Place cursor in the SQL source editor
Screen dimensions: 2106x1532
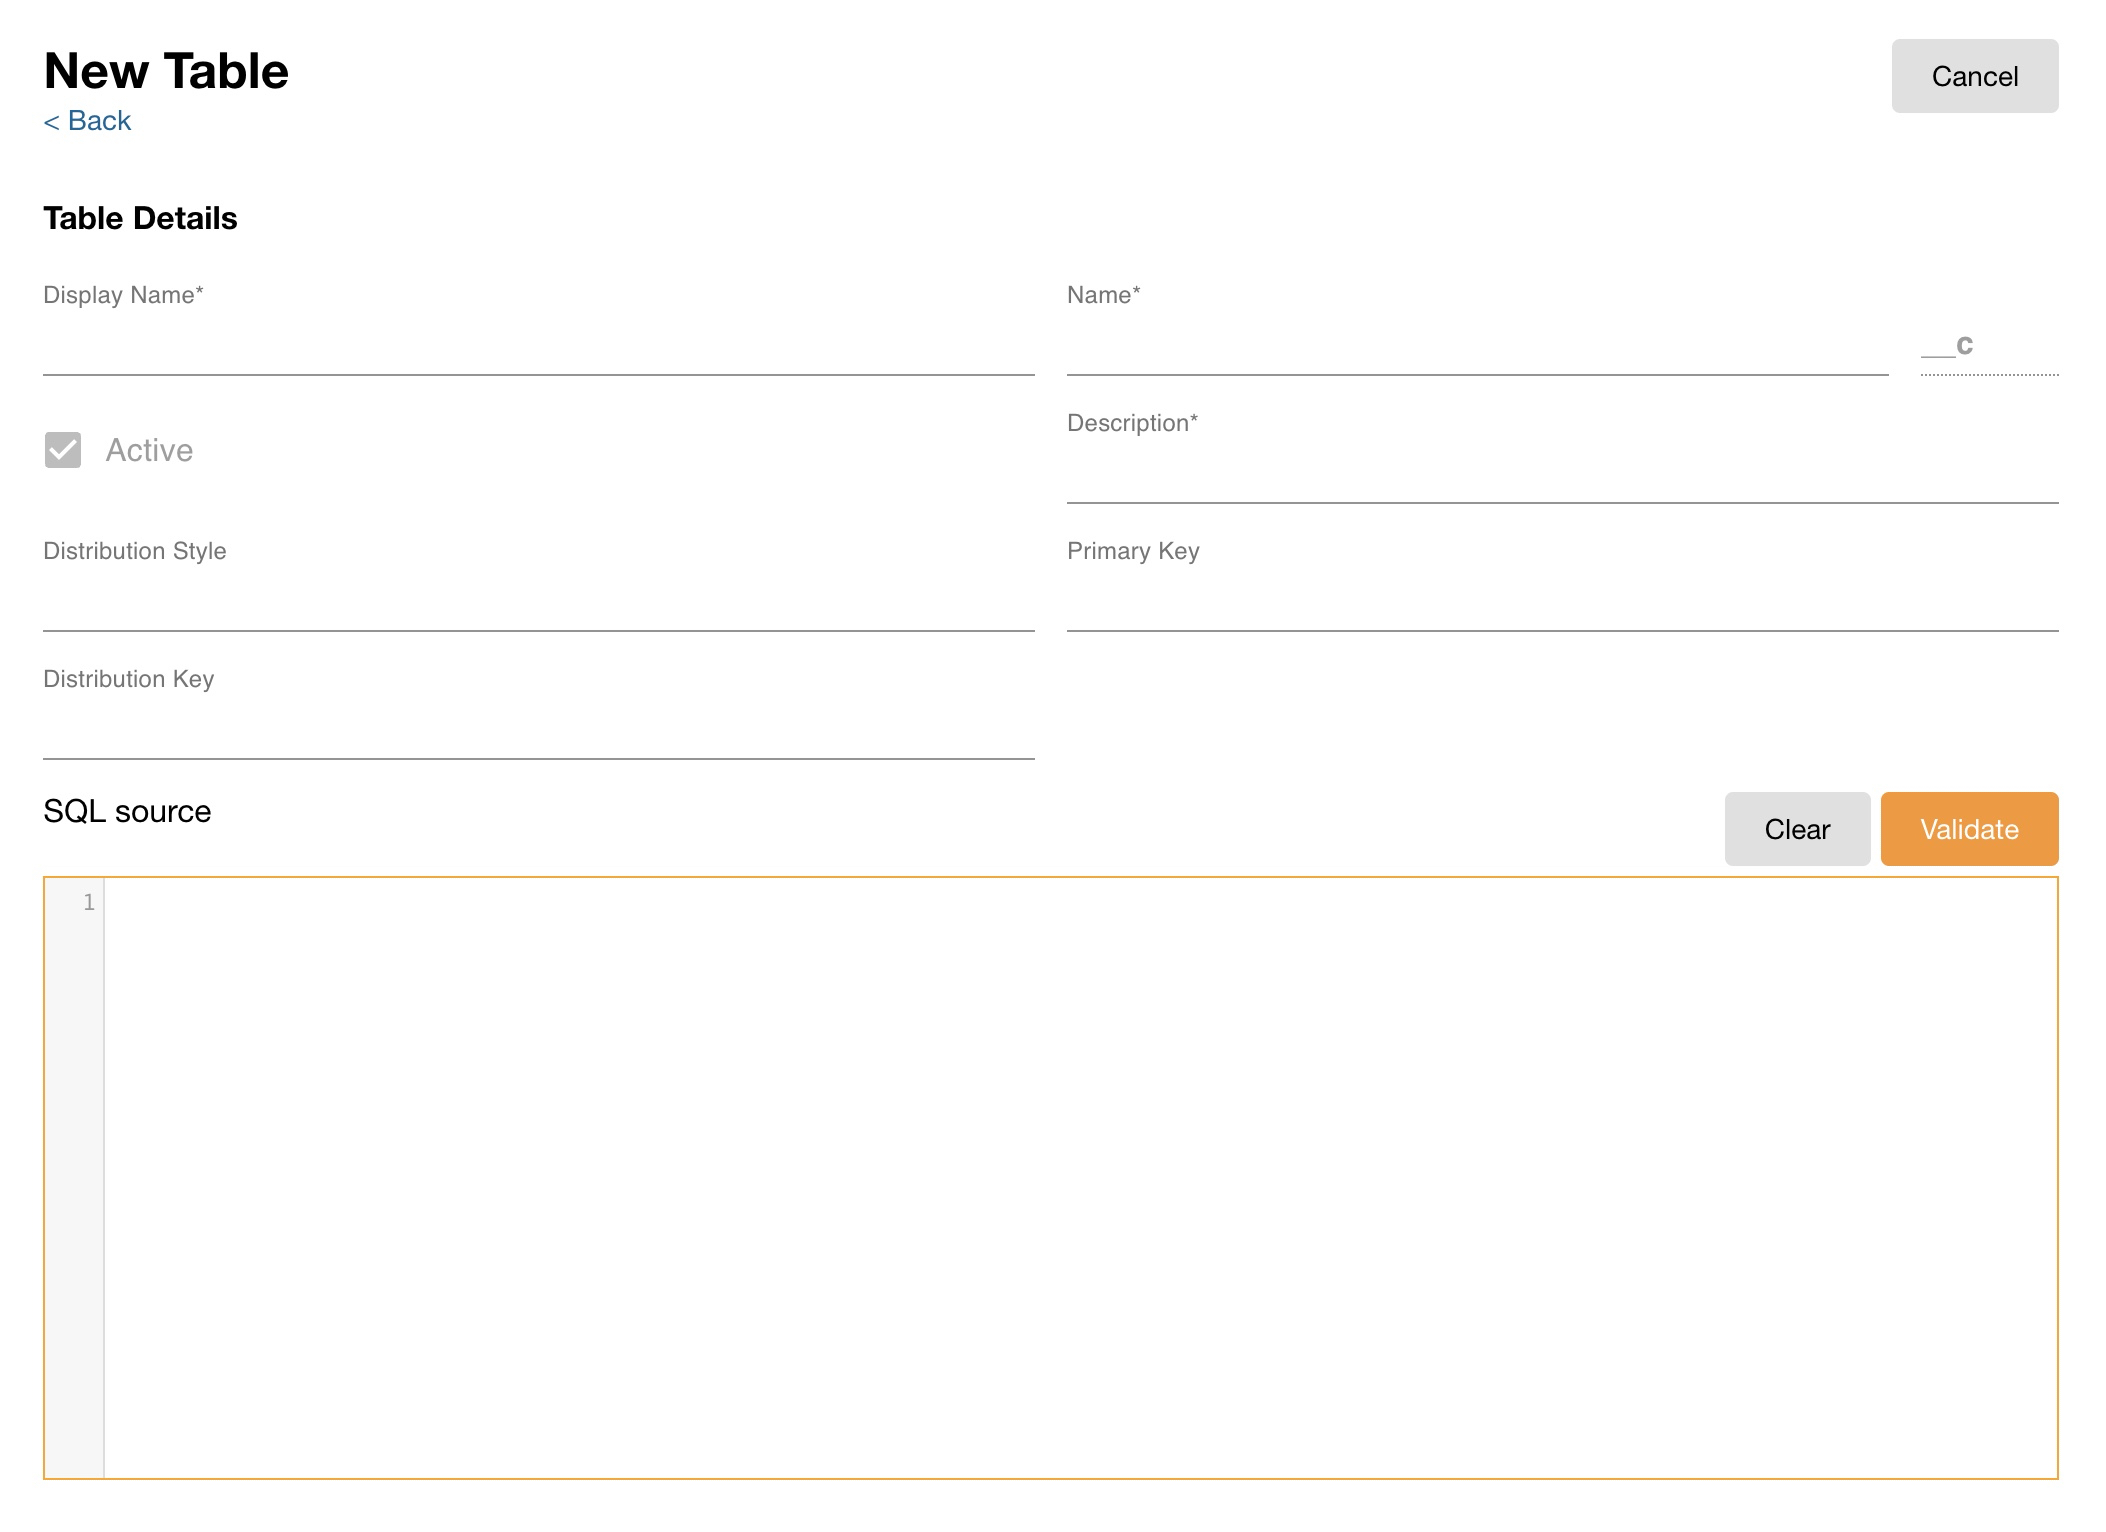pyautogui.click(x=1080, y=1176)
